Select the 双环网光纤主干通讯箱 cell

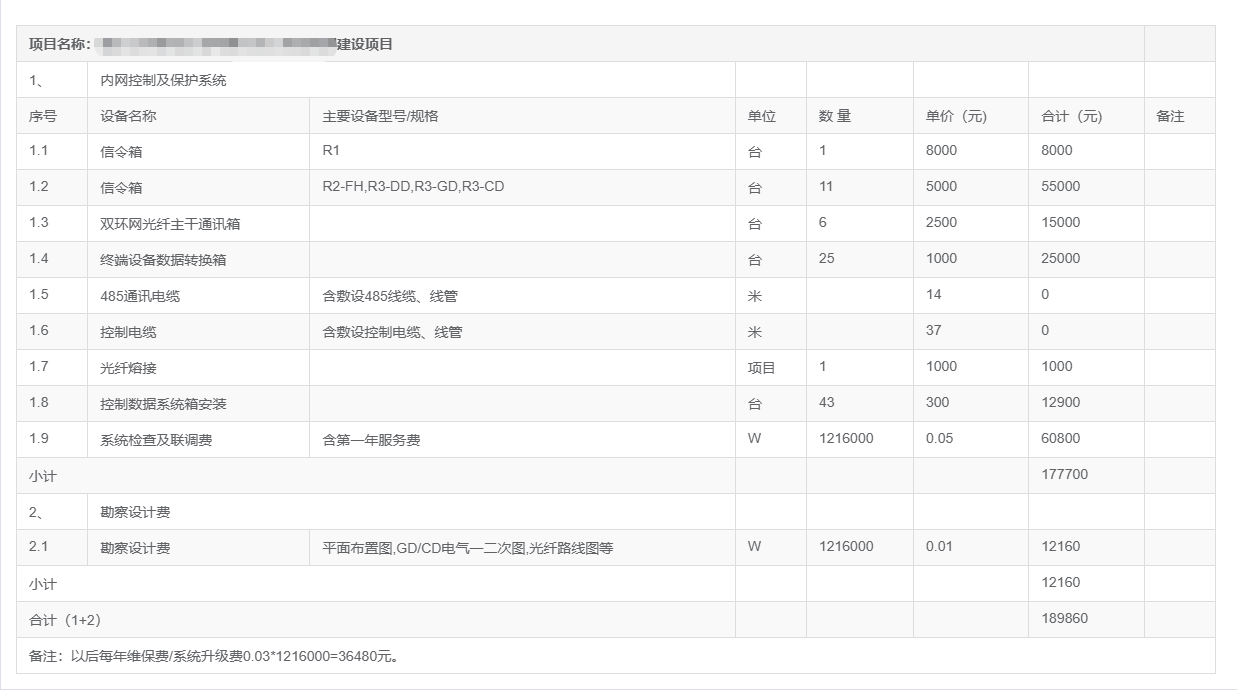(170, 224)
